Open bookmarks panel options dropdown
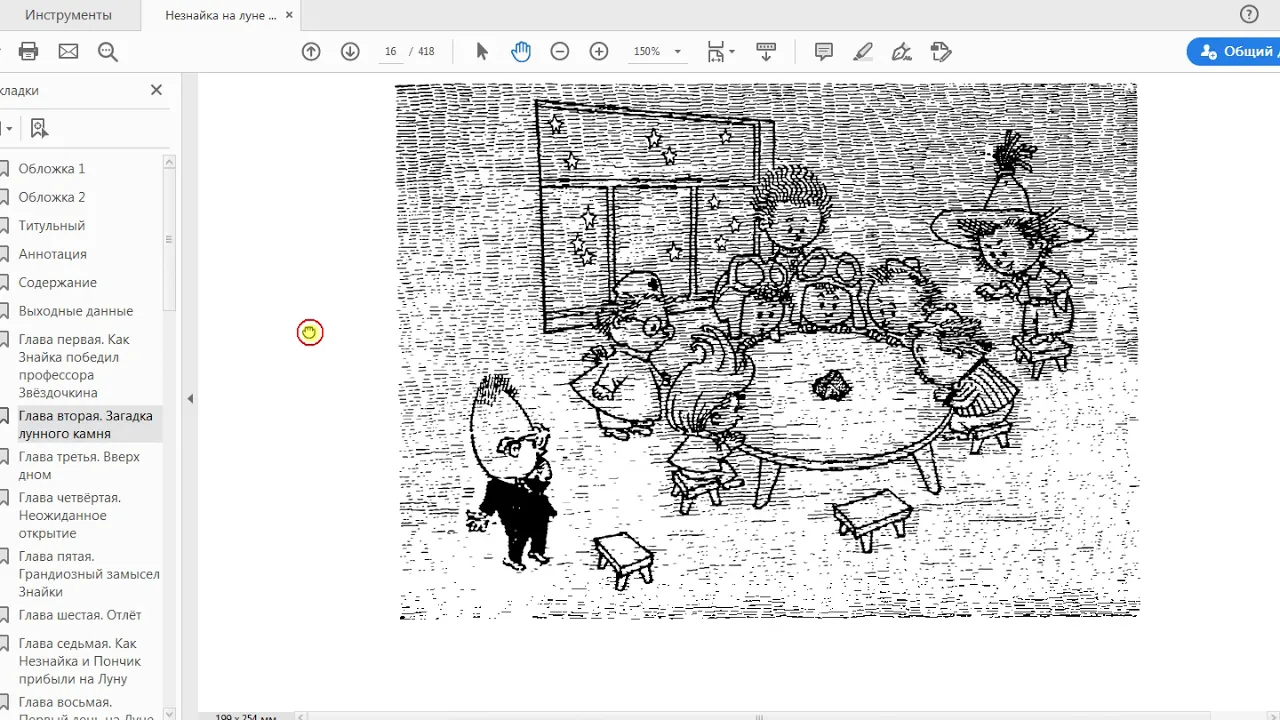The image size is (1280, 720). [x=6, y=128]
